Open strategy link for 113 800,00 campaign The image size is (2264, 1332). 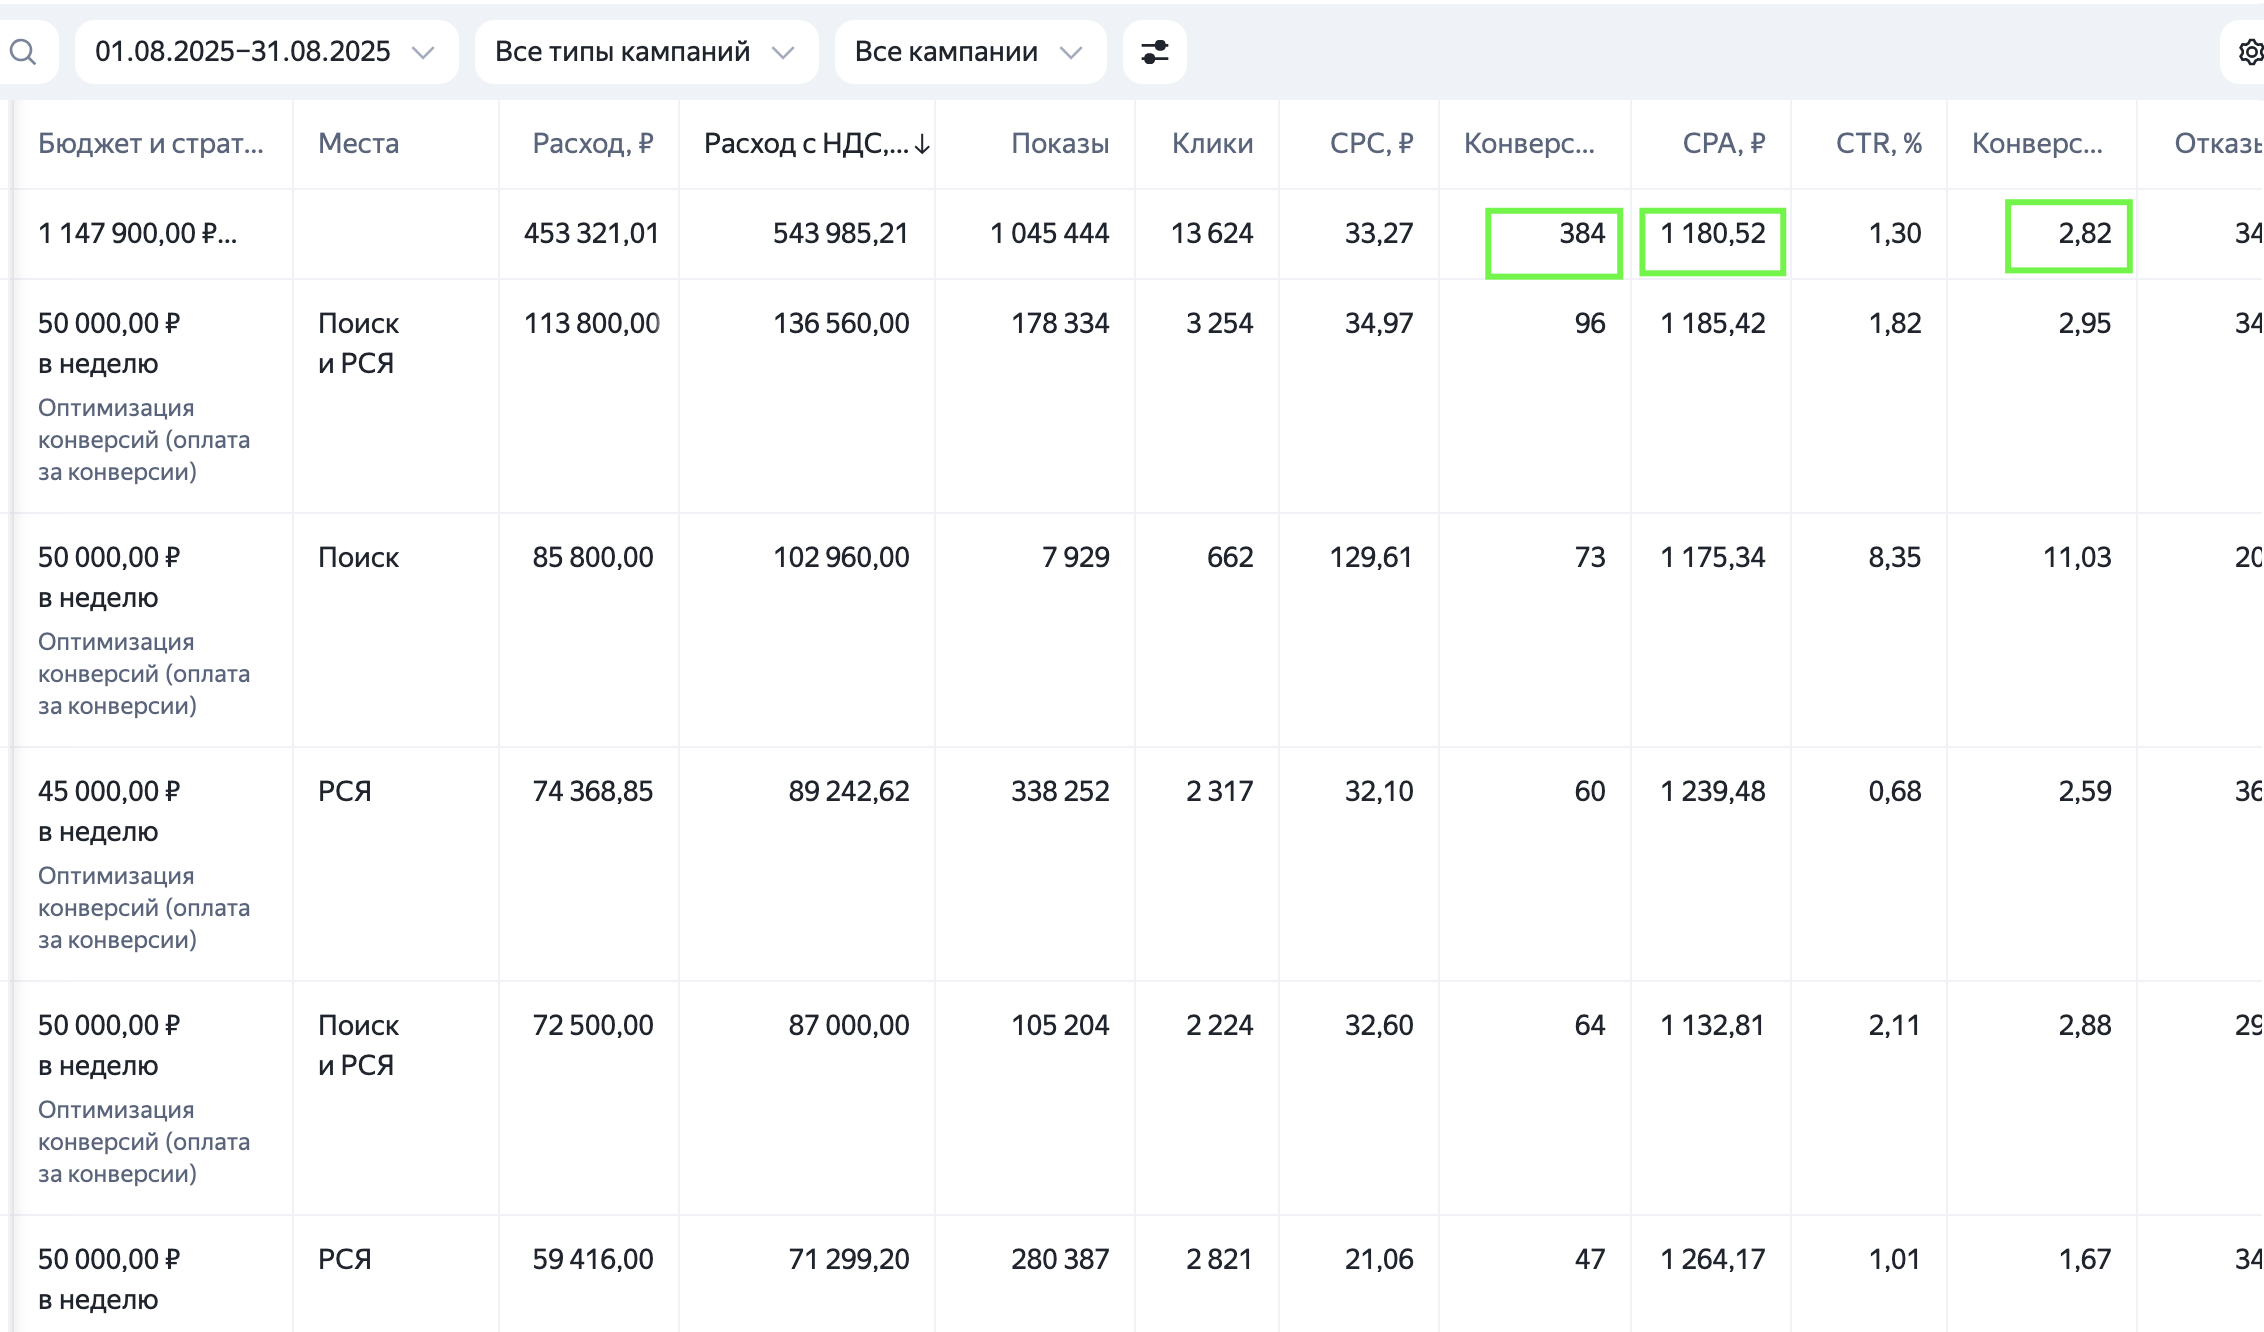pyautogui.click(x=143, y=440)
